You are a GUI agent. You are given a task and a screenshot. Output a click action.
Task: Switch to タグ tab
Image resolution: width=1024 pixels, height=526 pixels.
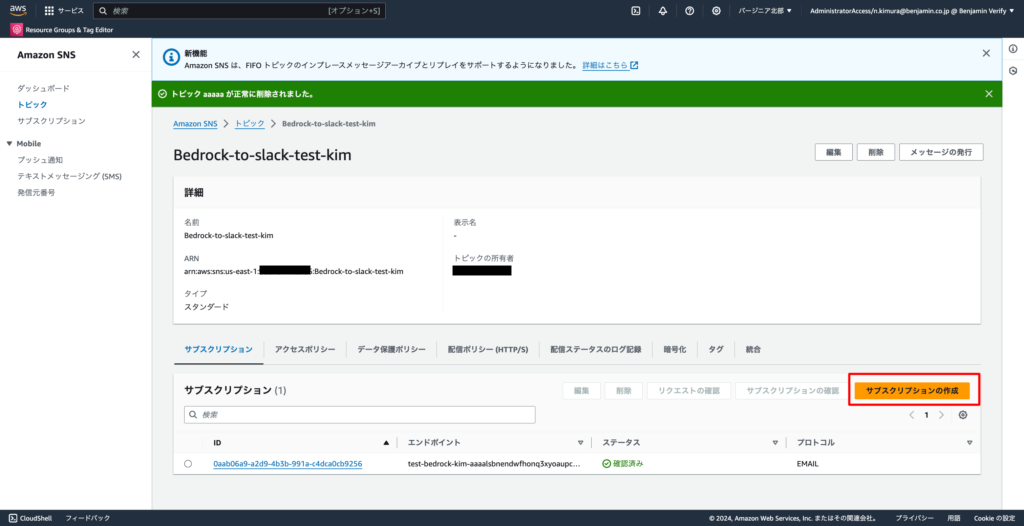click(x=716, y=350)
